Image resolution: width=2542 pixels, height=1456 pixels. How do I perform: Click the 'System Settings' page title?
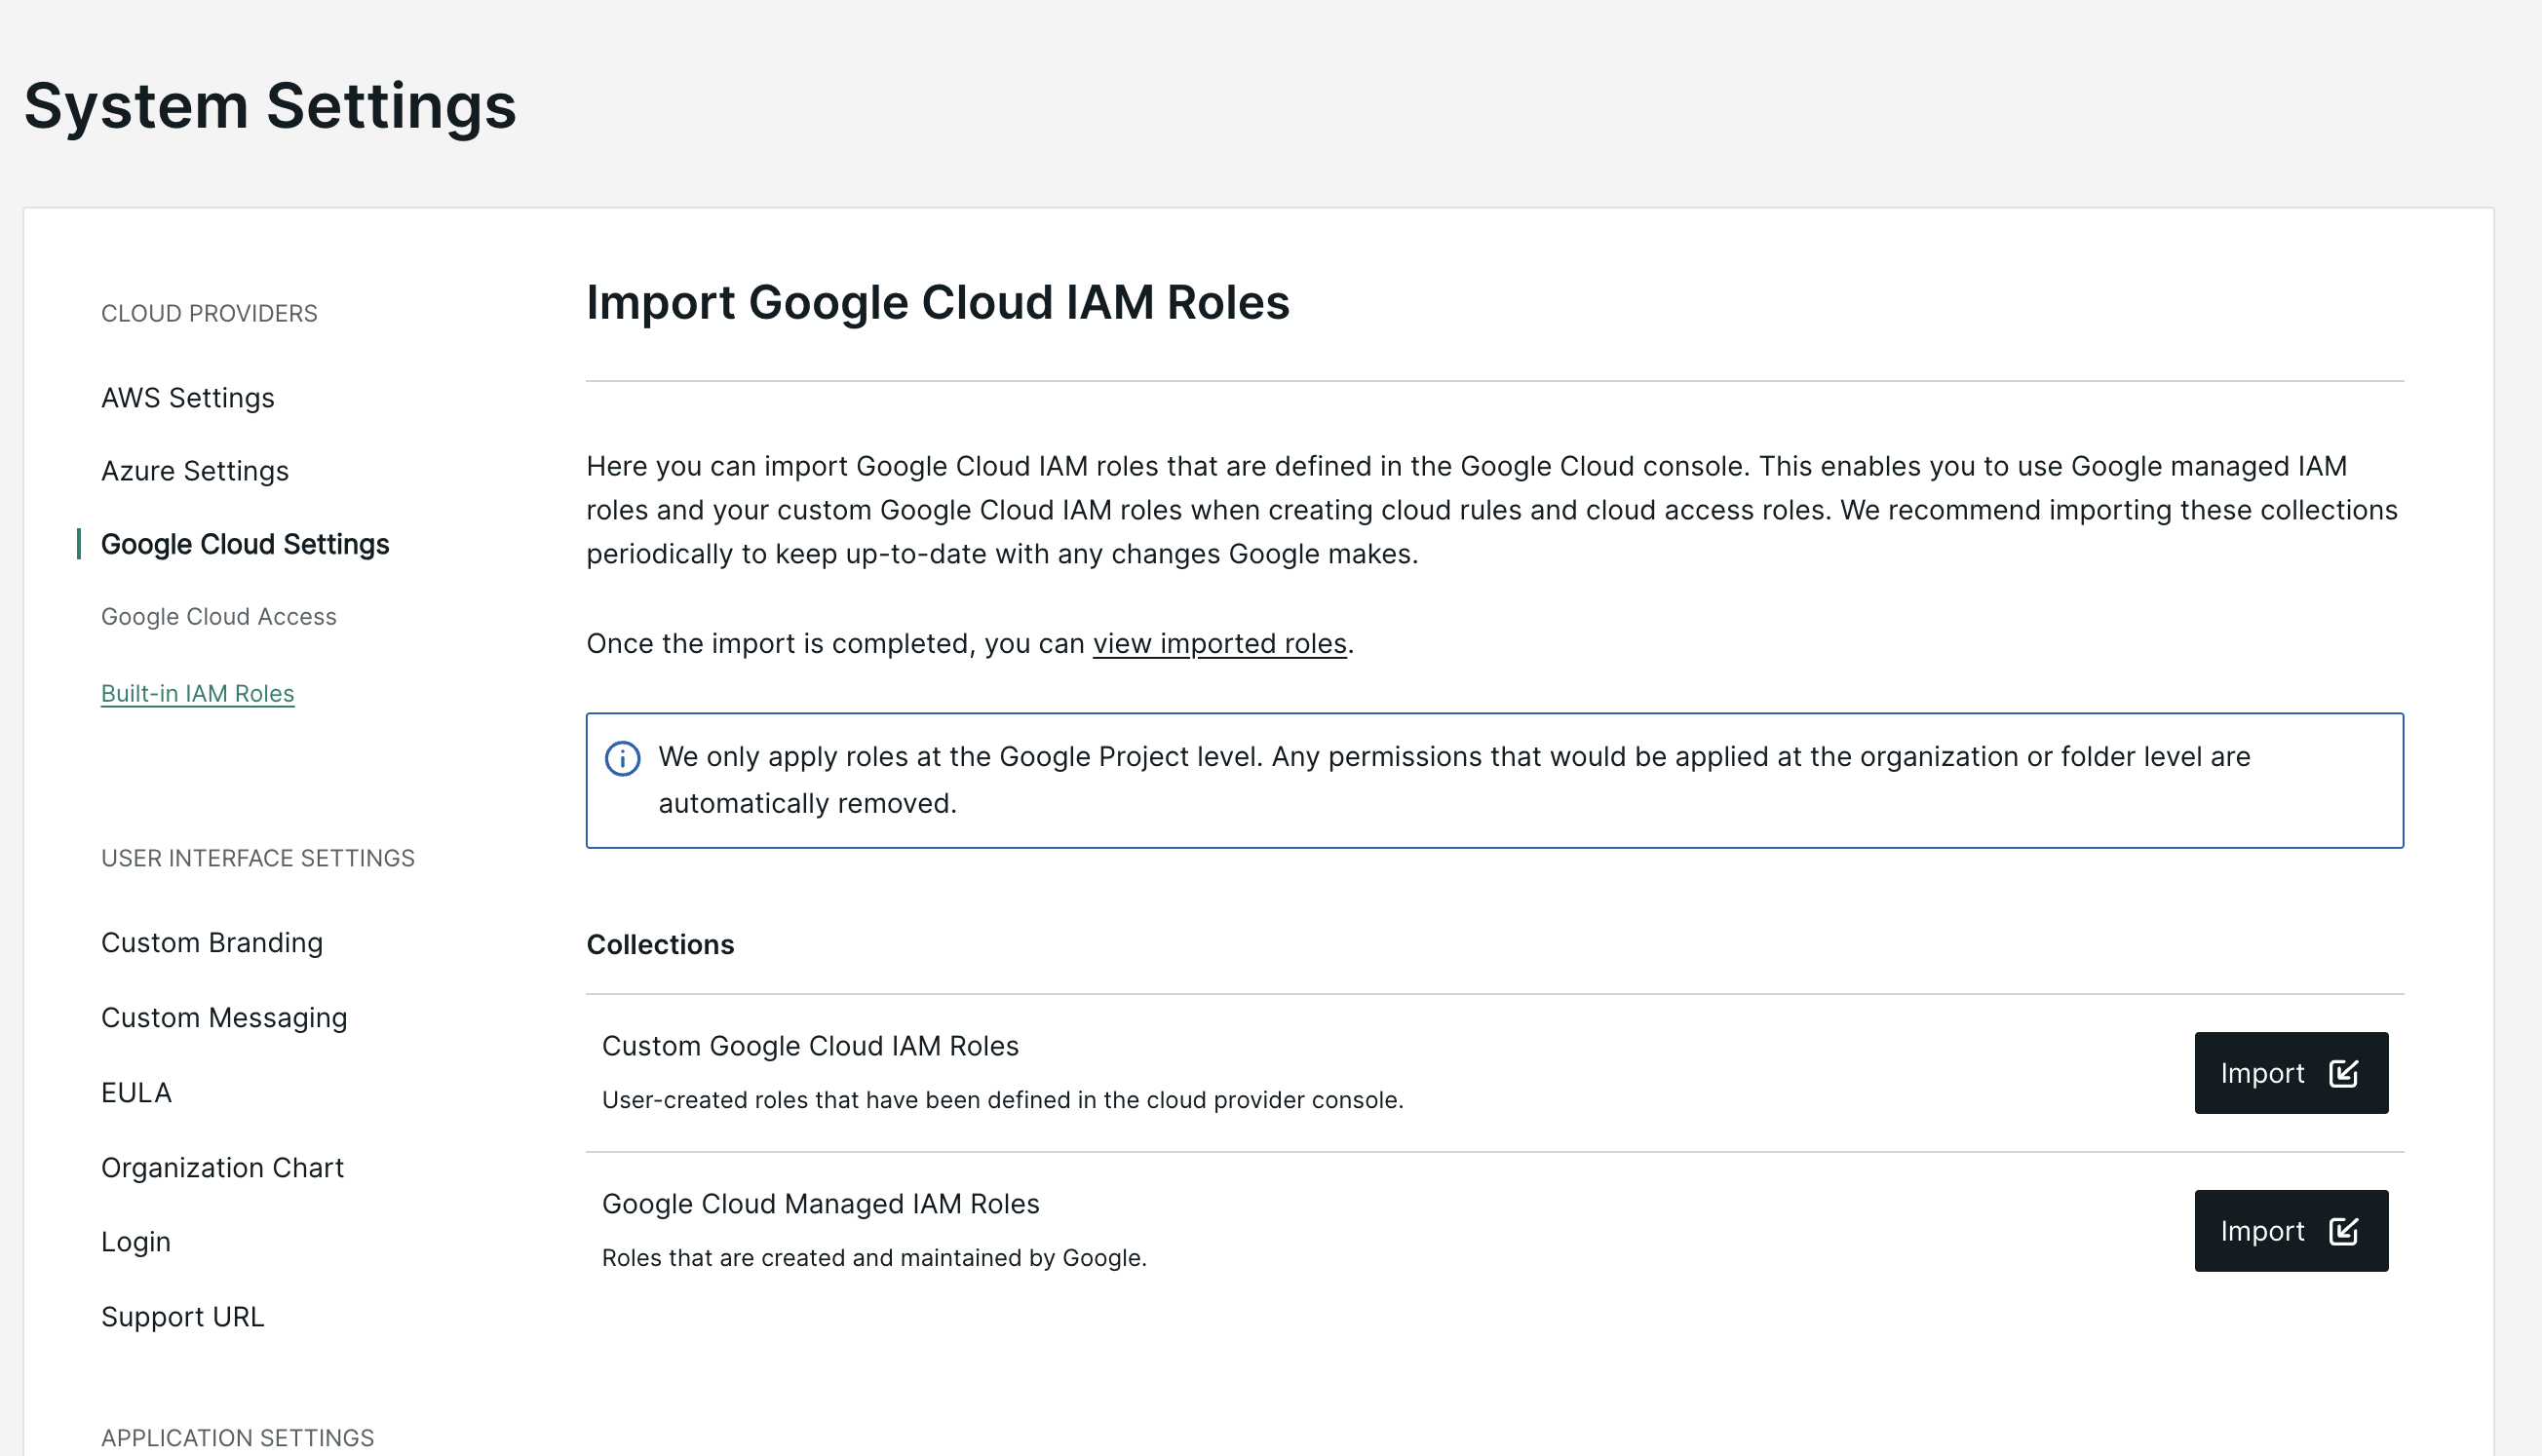click(x=270, y=106)
